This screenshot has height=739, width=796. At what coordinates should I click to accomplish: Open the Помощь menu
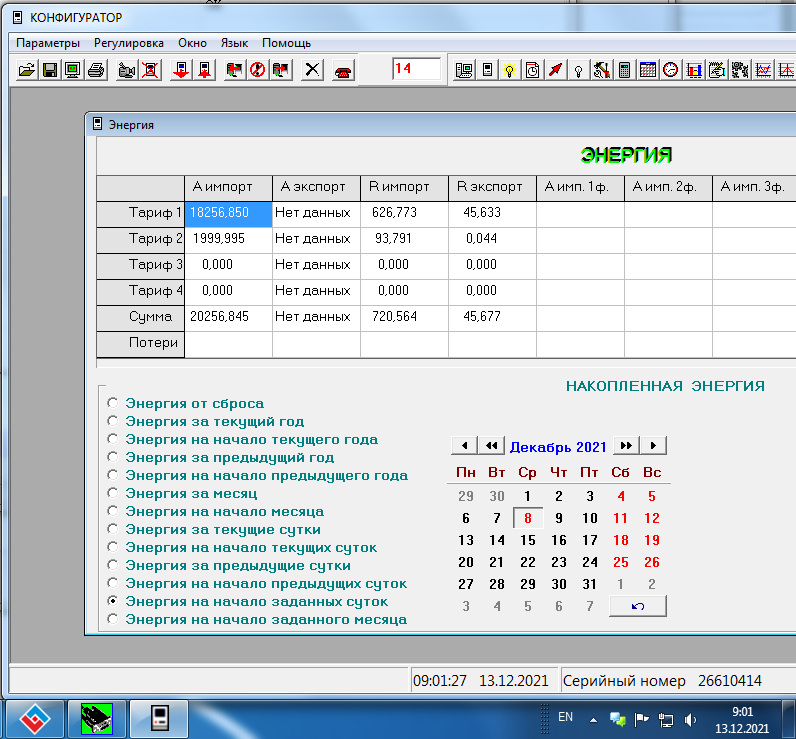click(x=286, y=43)
